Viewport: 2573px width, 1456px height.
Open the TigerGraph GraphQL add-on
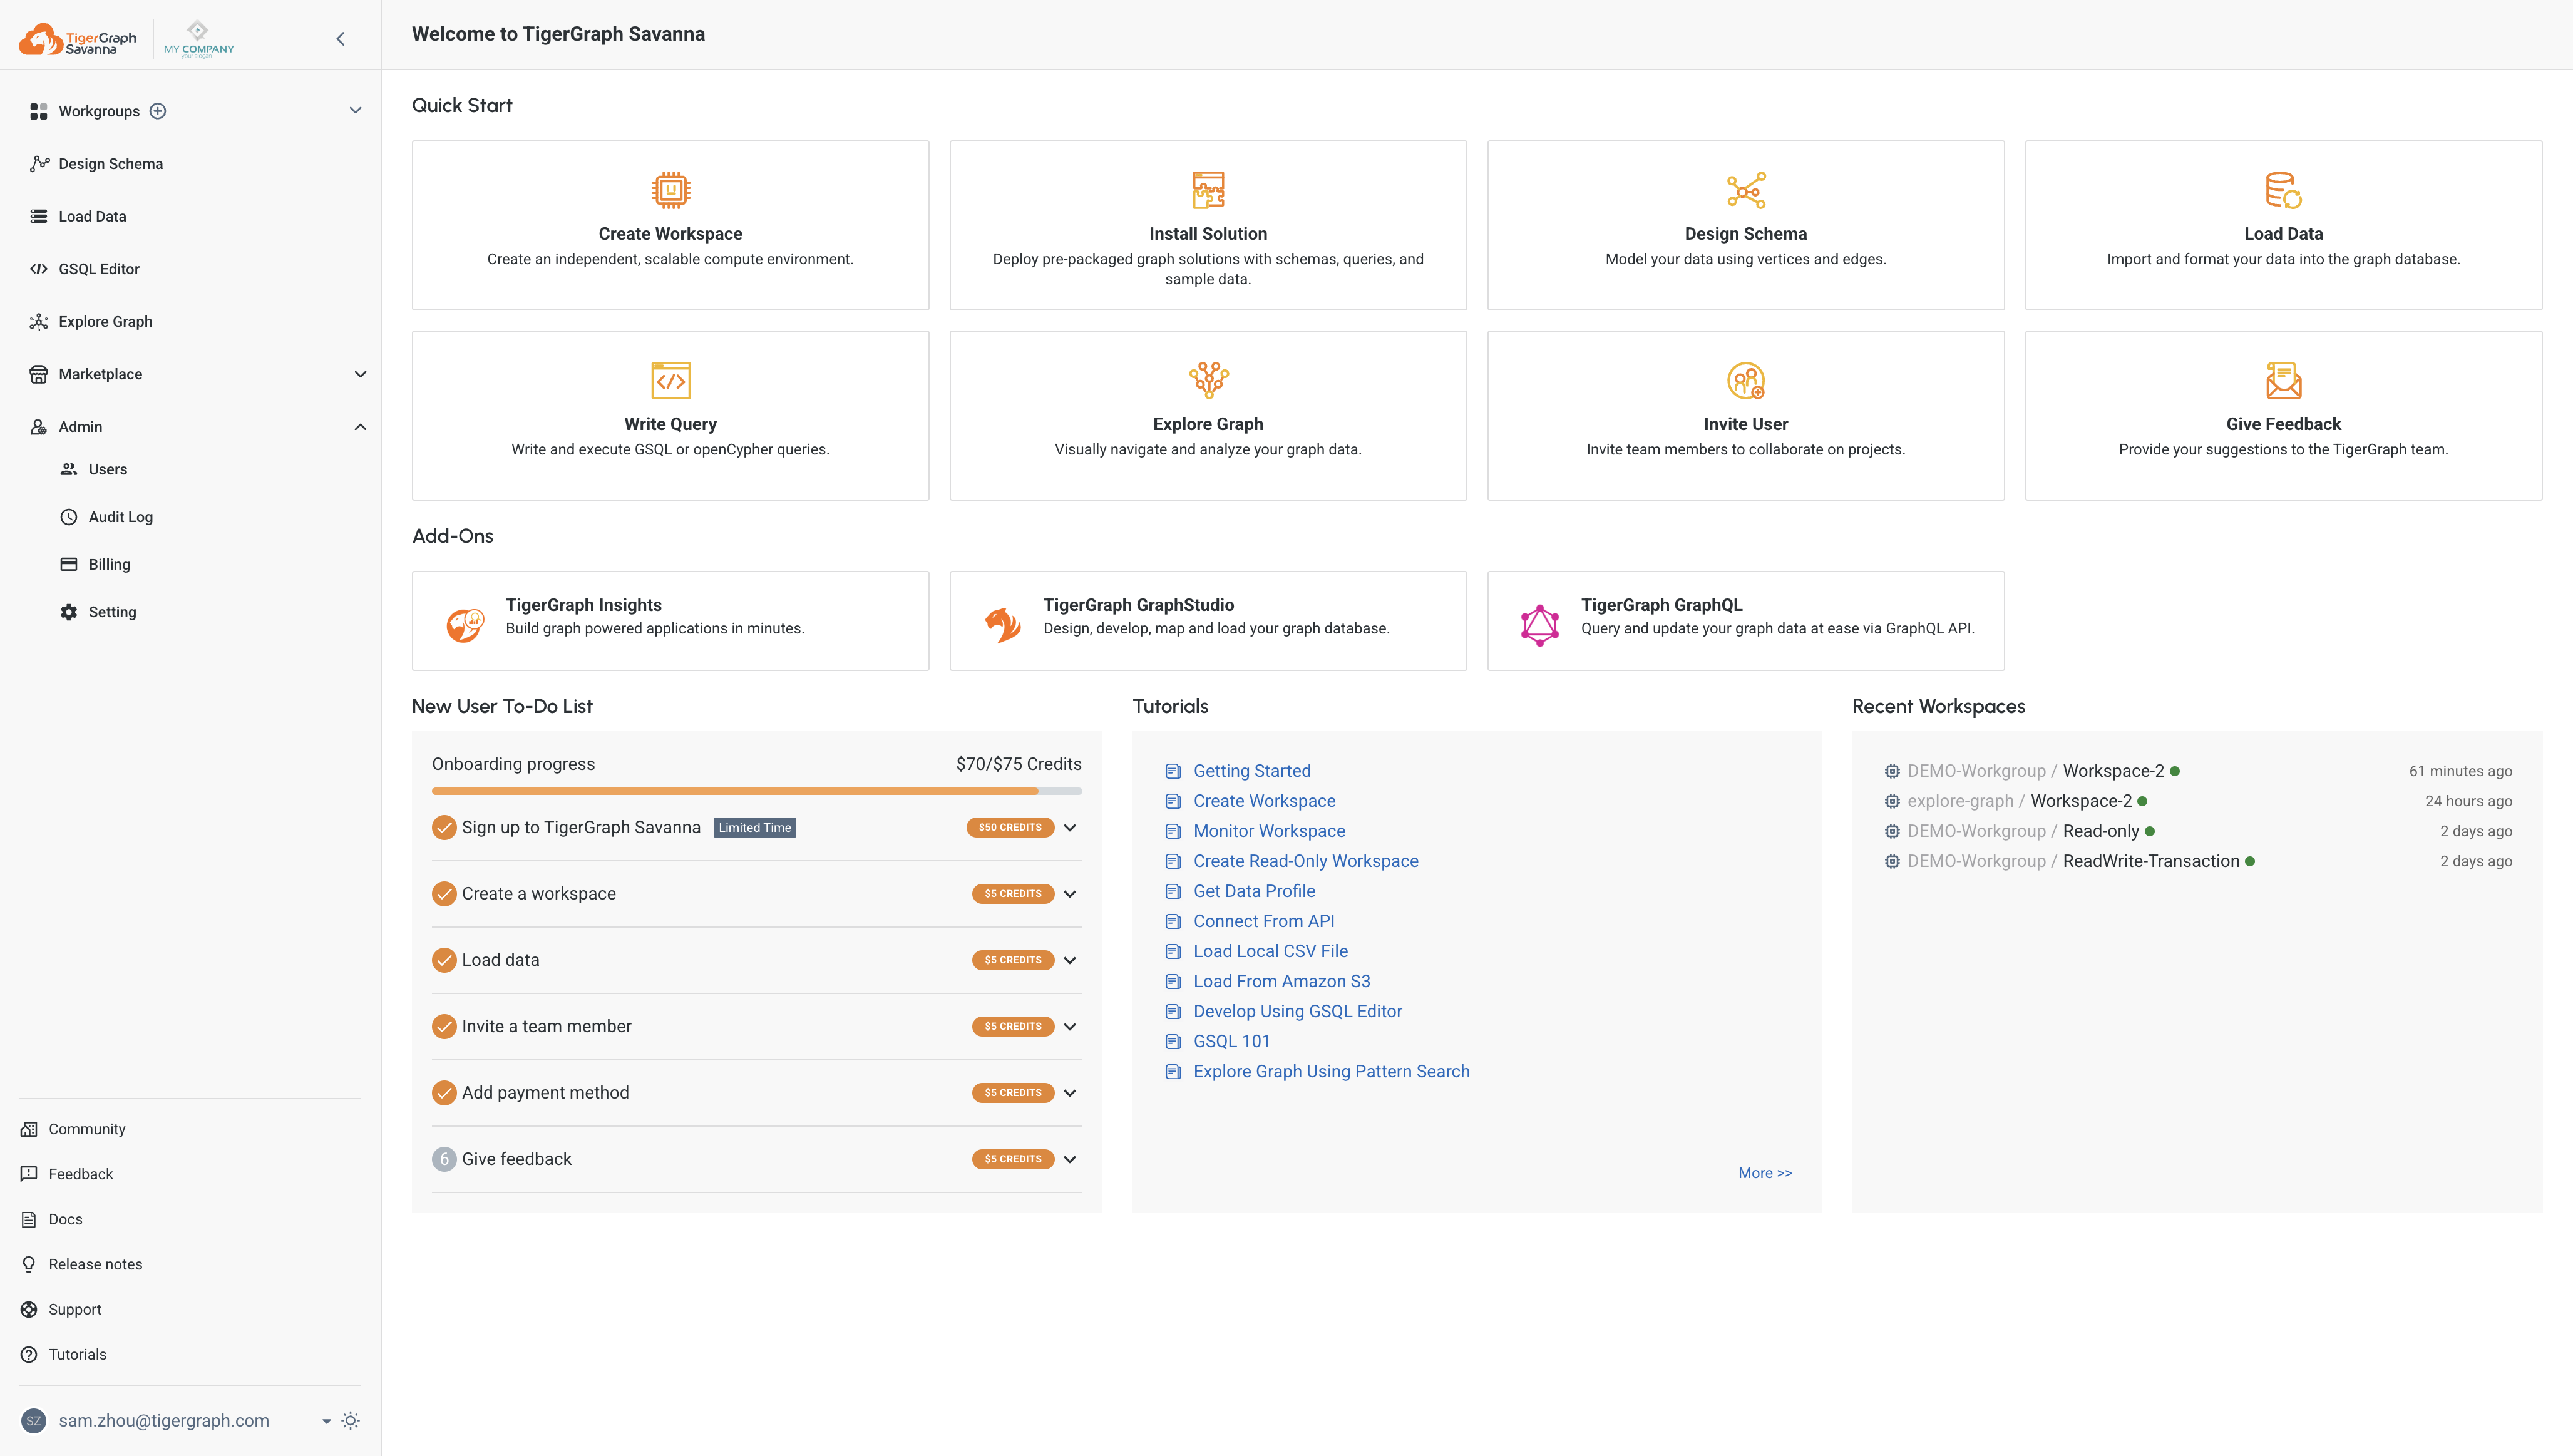(x=1745, y=620)
